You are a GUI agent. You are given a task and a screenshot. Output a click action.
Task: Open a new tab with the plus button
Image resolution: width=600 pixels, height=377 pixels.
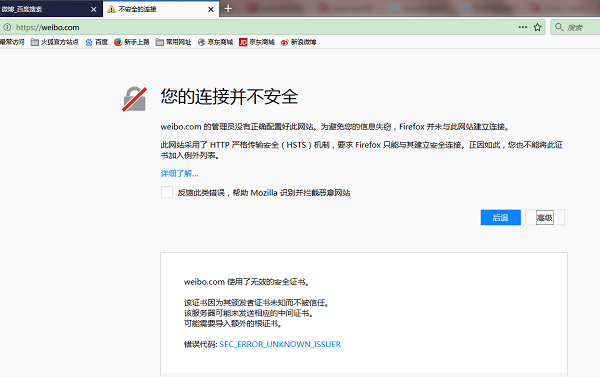pyautogui.click(x=228, y=8)
